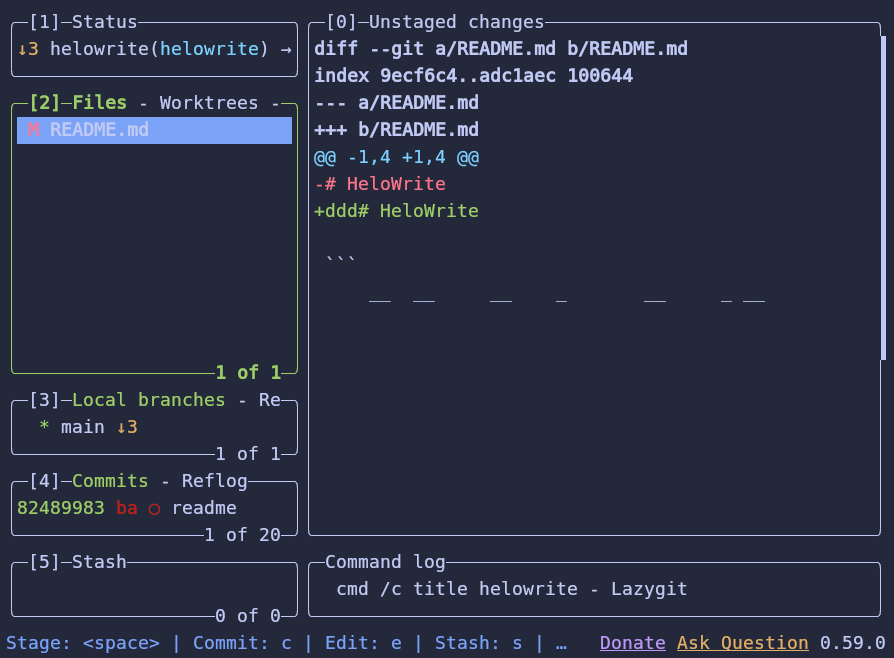The width and height of the screenshot is (894, 658).
Task: Click the 'Stage: <space>' shortcut hint
Action: coord(82,643)
